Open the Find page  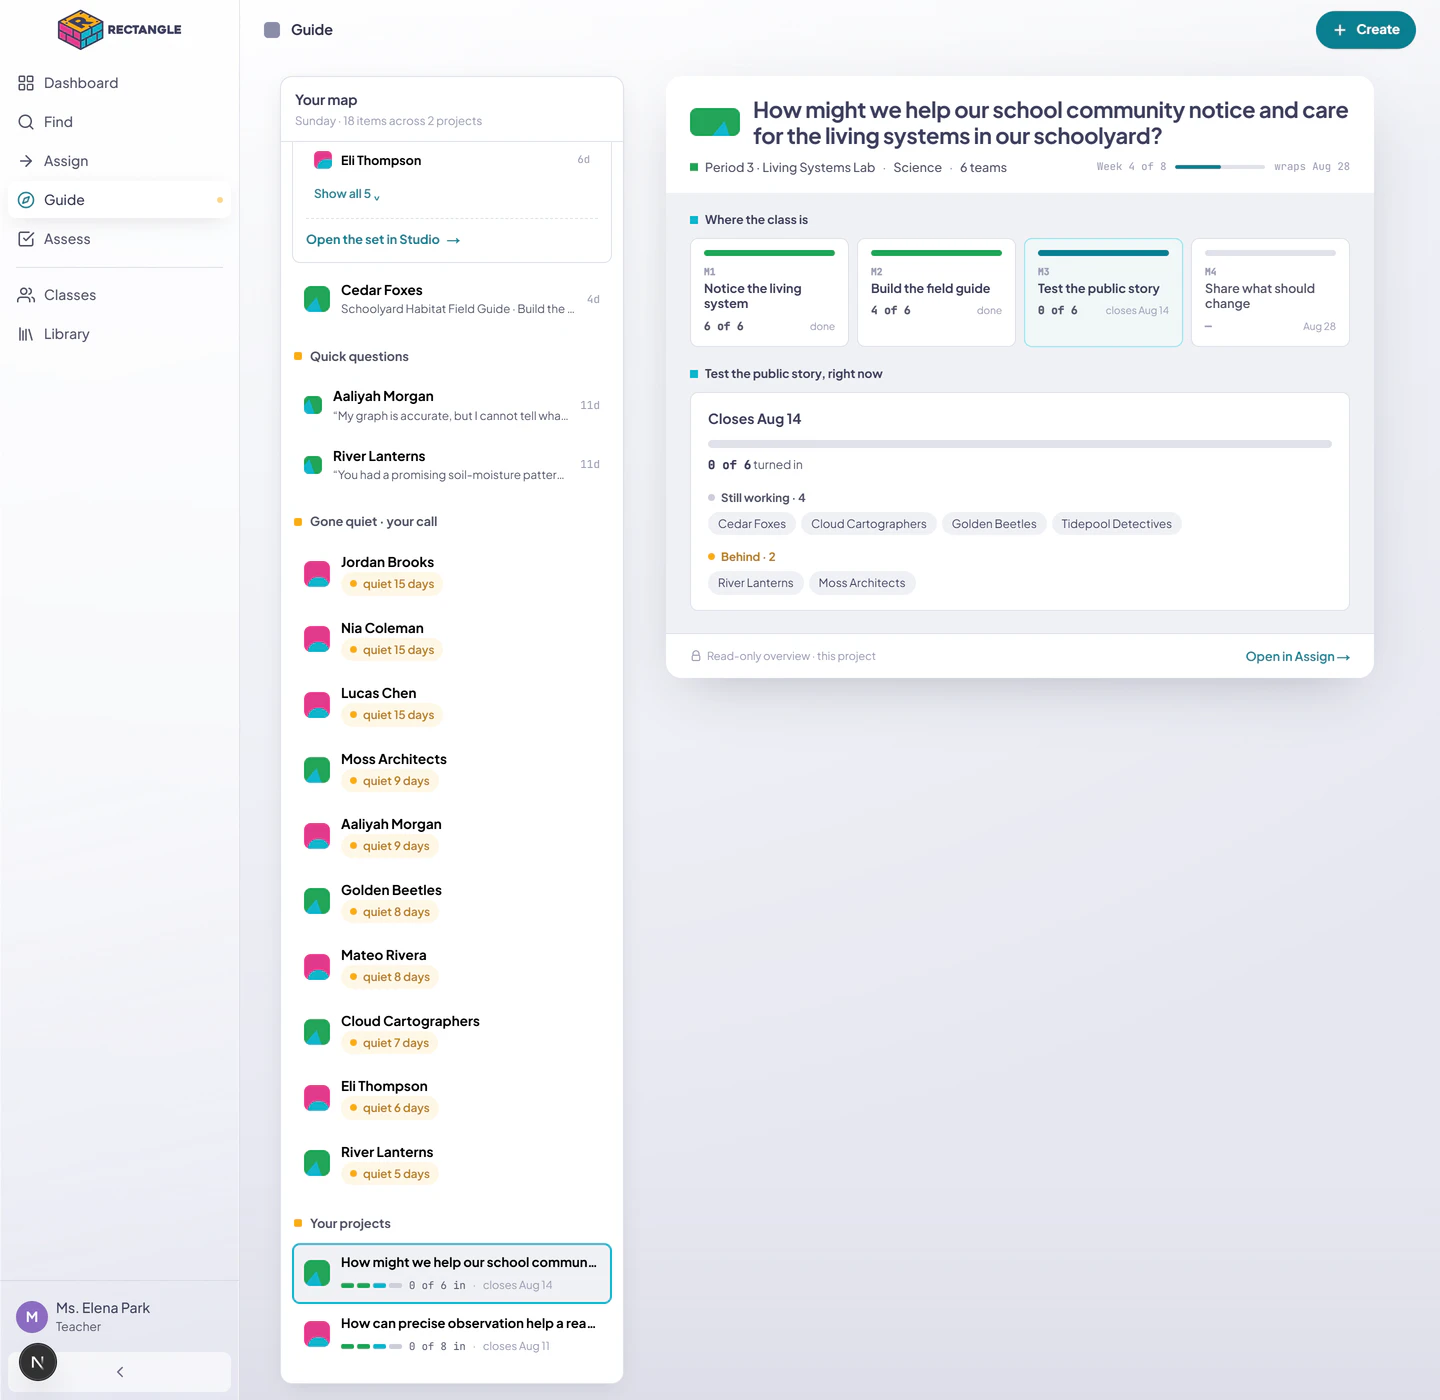point(119,122)
